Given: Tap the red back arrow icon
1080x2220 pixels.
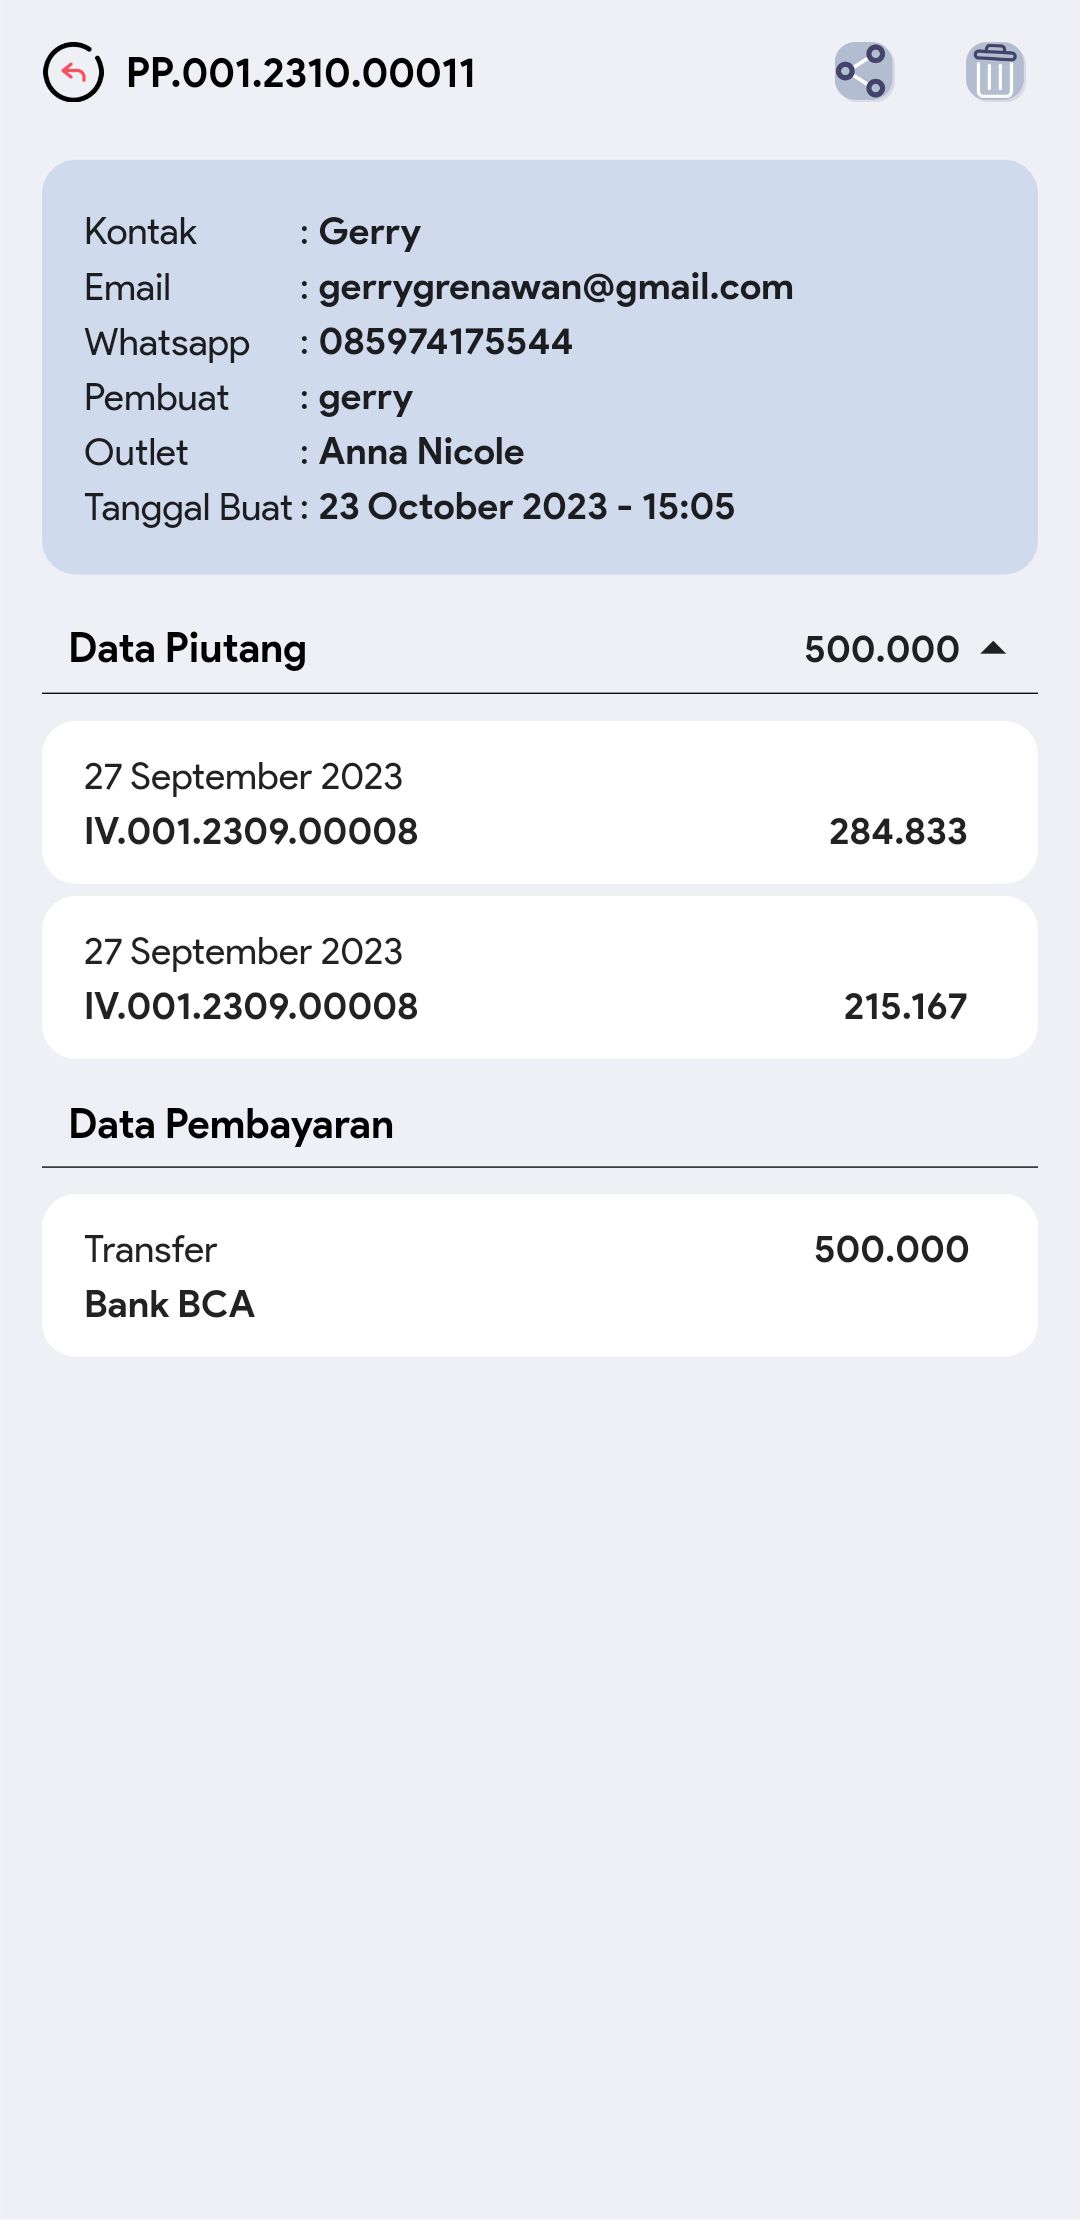Looking at the screenshot, I should 73,73.
